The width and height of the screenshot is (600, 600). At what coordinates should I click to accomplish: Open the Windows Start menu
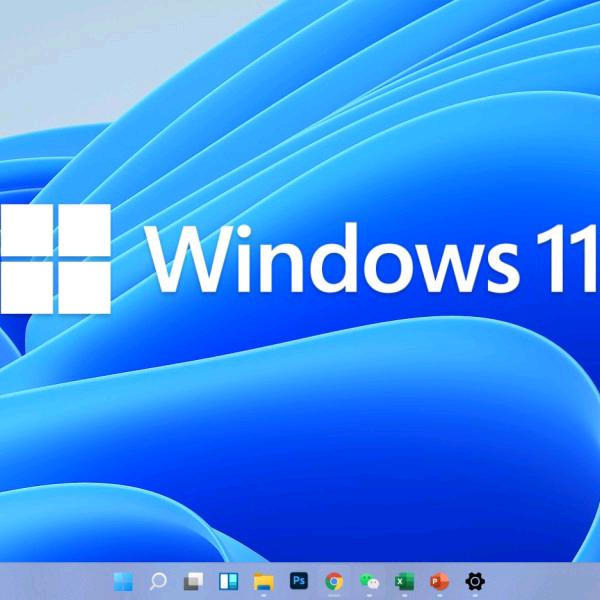click(x=123, y=581)
